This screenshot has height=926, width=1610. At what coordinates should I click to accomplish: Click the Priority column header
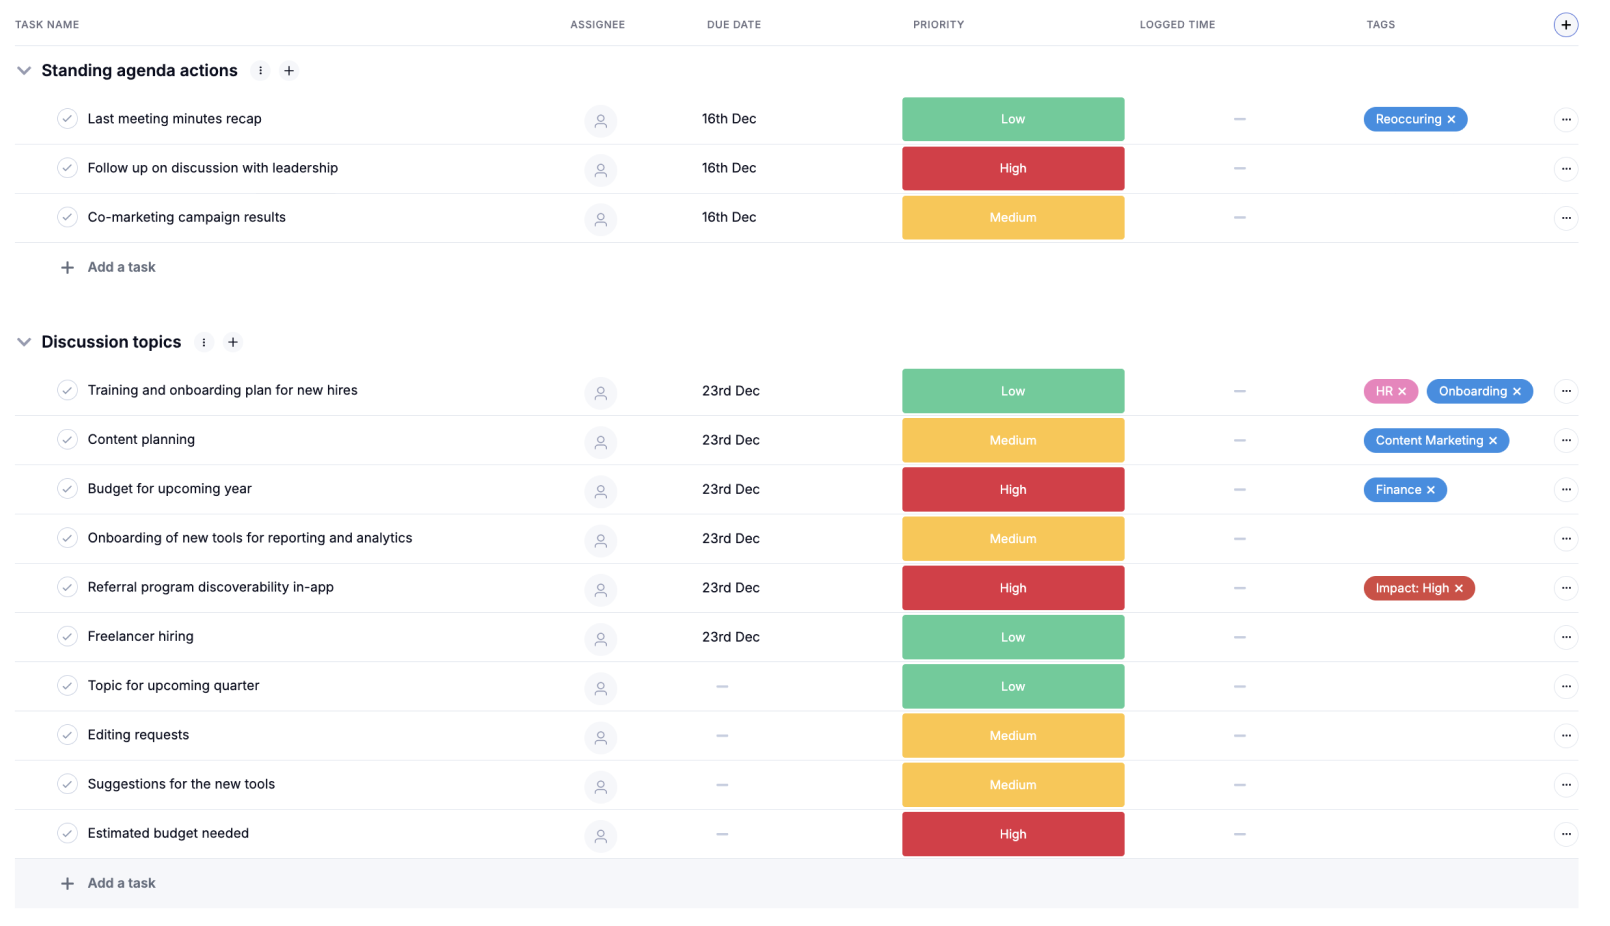tap(937, 25)
